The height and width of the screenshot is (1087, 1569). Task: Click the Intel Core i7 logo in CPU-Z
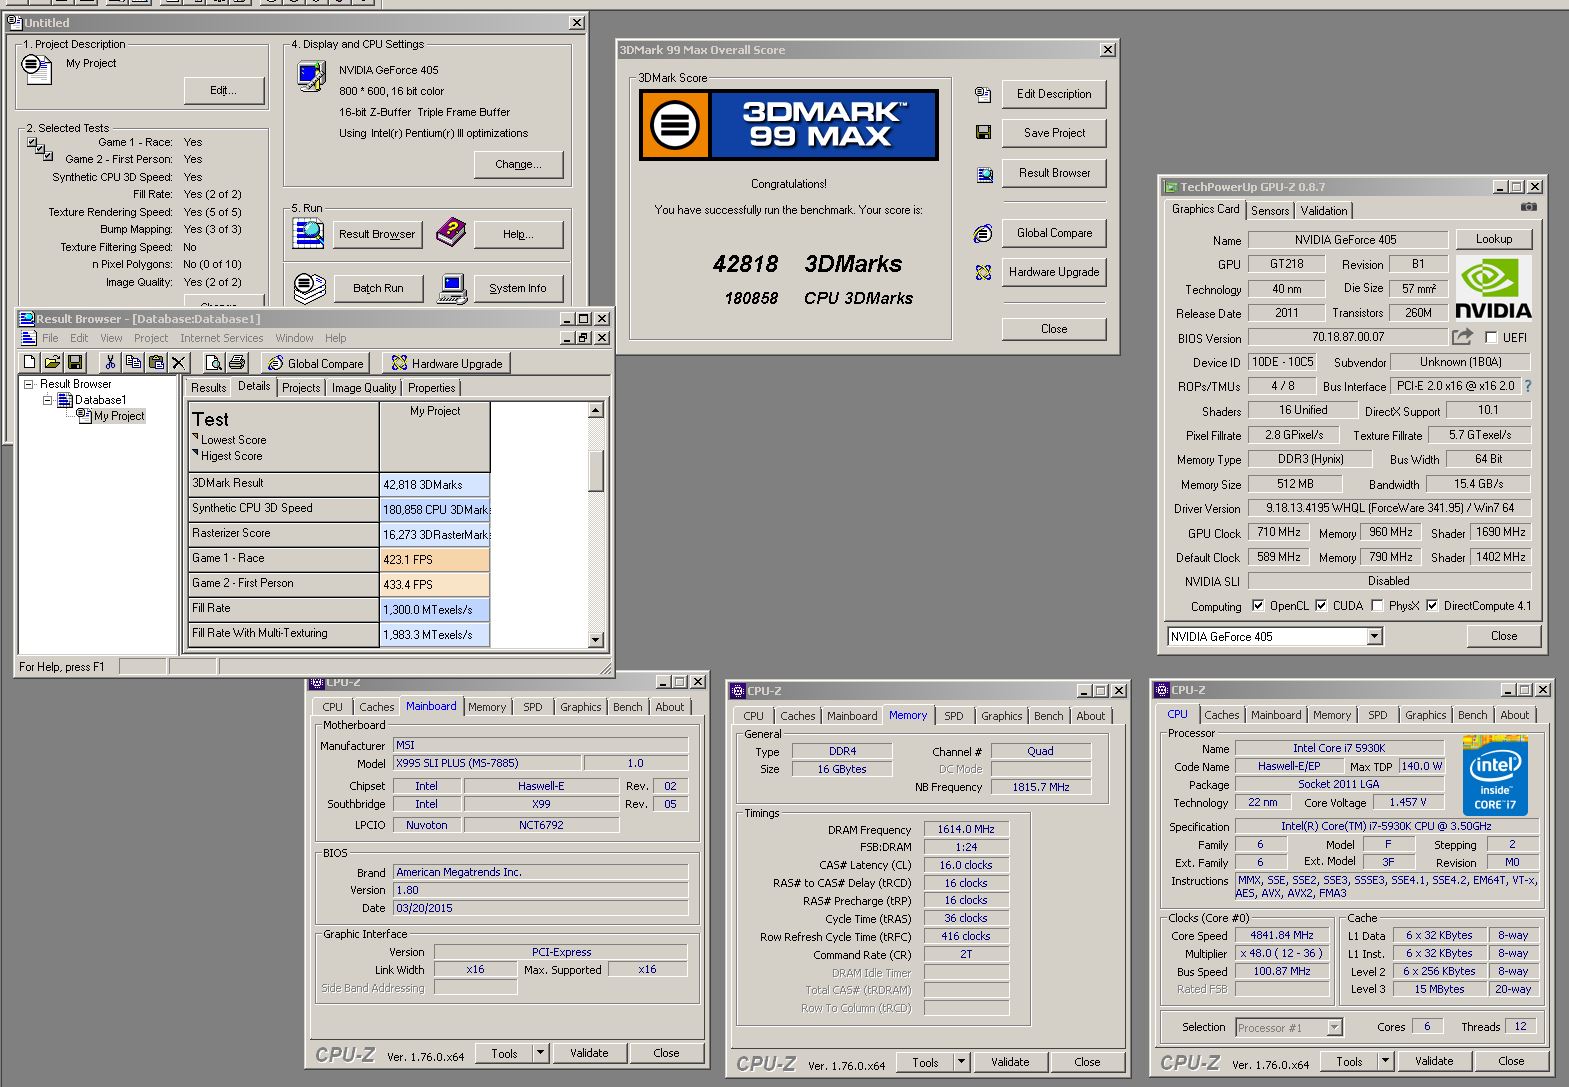(1495, 775)
